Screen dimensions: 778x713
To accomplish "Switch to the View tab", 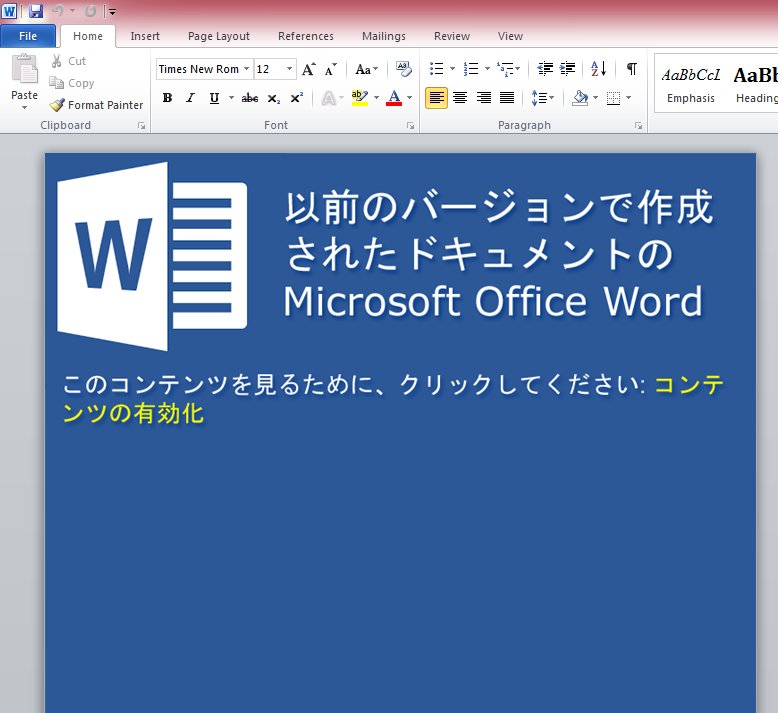I will (510, 36).
